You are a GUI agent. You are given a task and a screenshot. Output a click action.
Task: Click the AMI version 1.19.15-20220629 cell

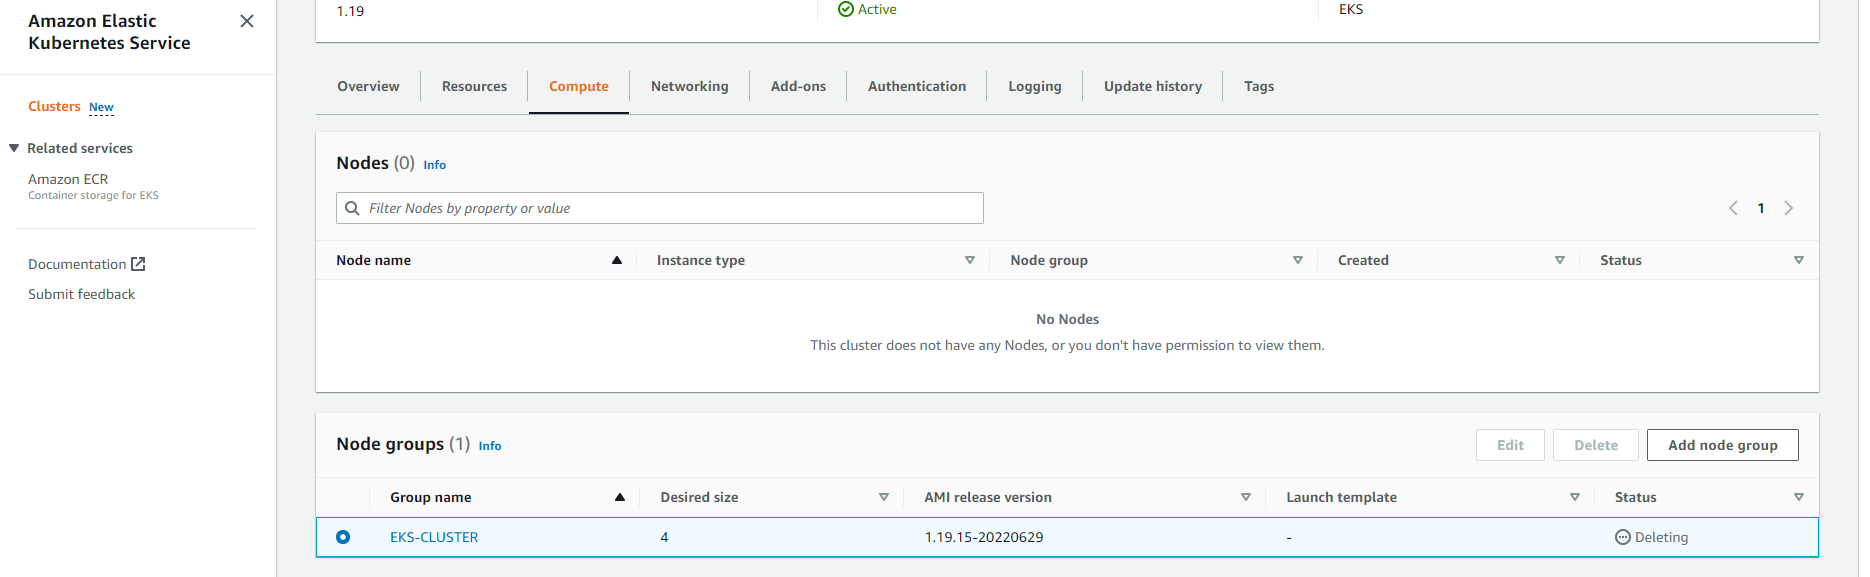point(984,537)
